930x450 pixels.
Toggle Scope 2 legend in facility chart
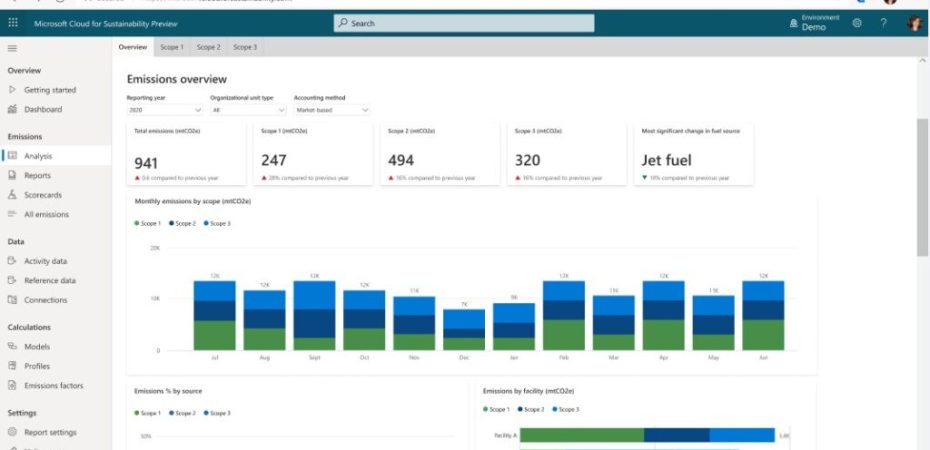[531, 409]
